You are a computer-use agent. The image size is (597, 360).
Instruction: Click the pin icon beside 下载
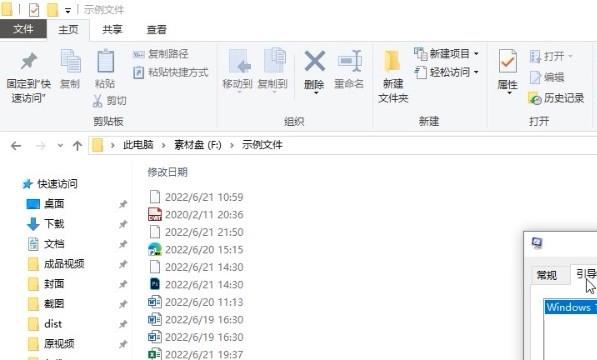pos(123,224)
